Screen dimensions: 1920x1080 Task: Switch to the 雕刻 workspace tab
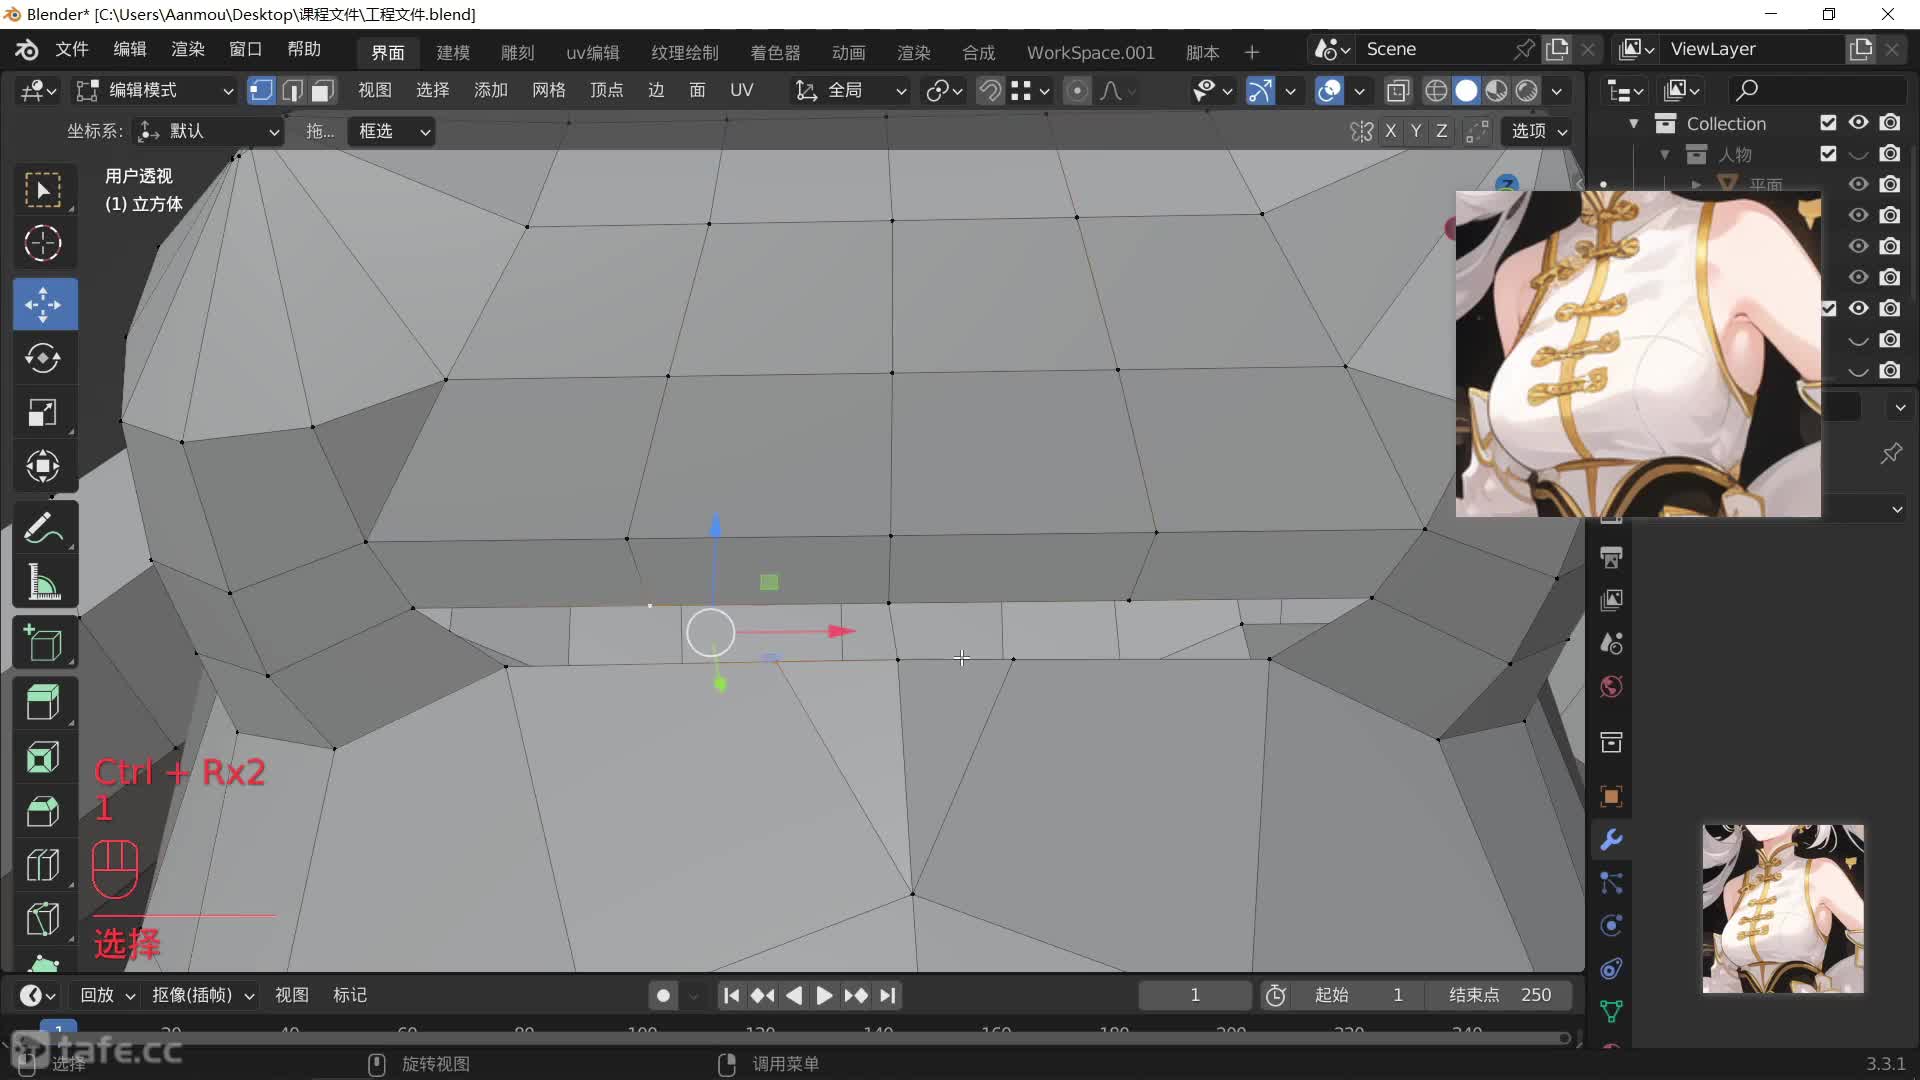(x=518, y=52)
